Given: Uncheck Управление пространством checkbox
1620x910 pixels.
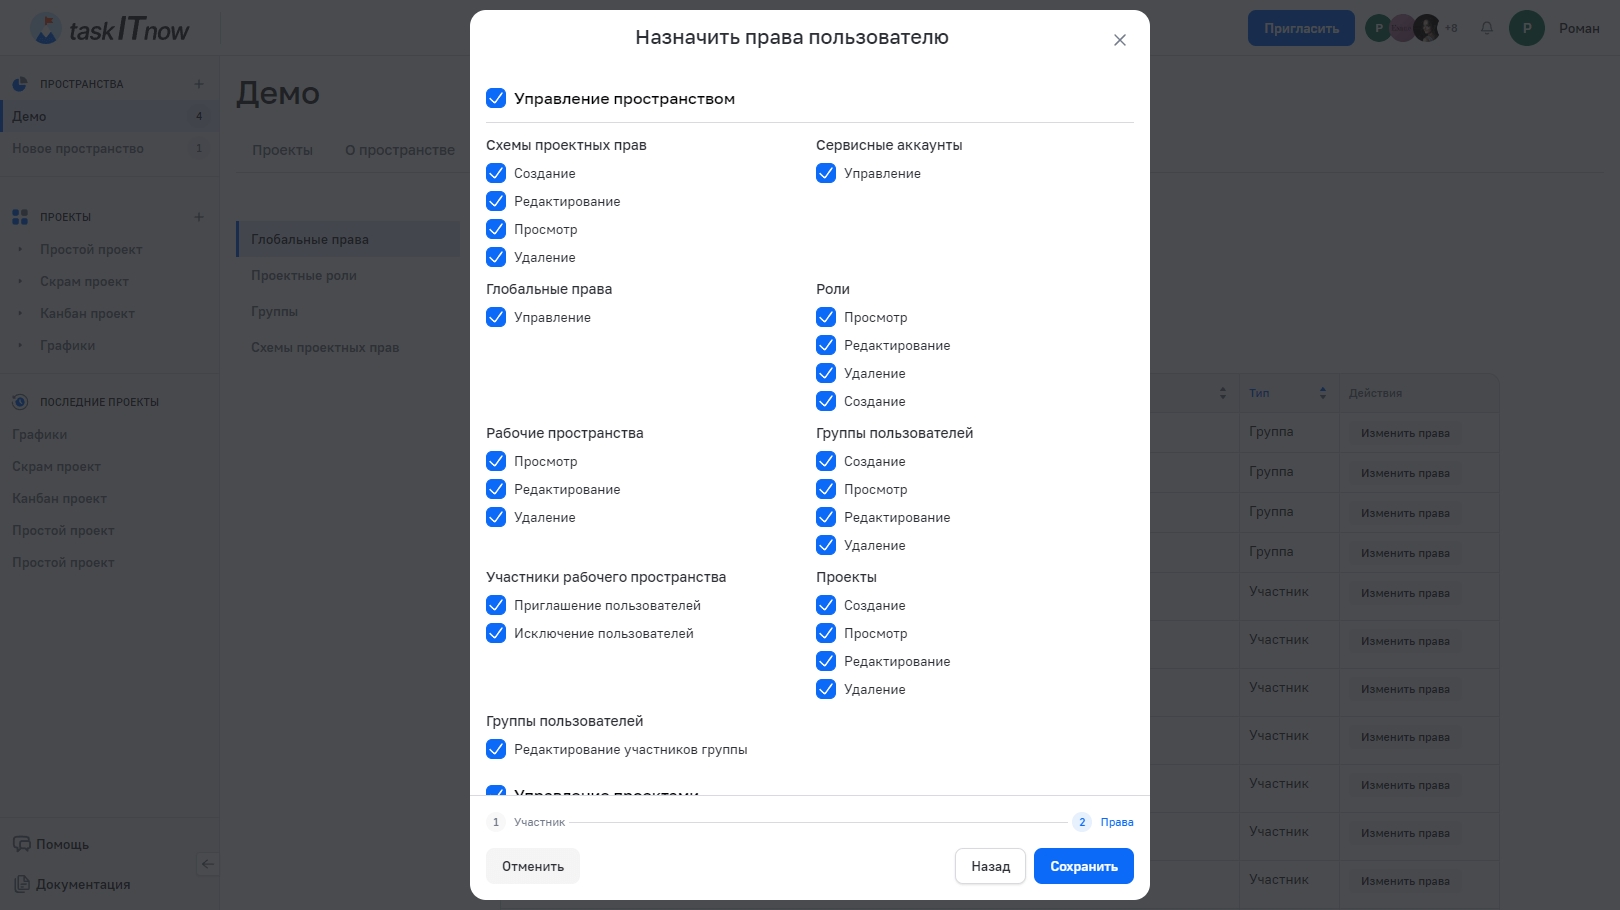Looking at the screenshot, I should coord(496,98).
